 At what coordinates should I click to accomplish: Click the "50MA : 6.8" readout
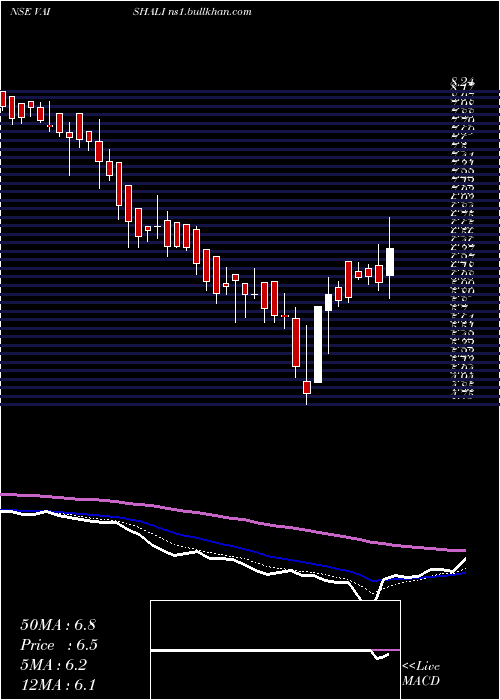[58, 625]
